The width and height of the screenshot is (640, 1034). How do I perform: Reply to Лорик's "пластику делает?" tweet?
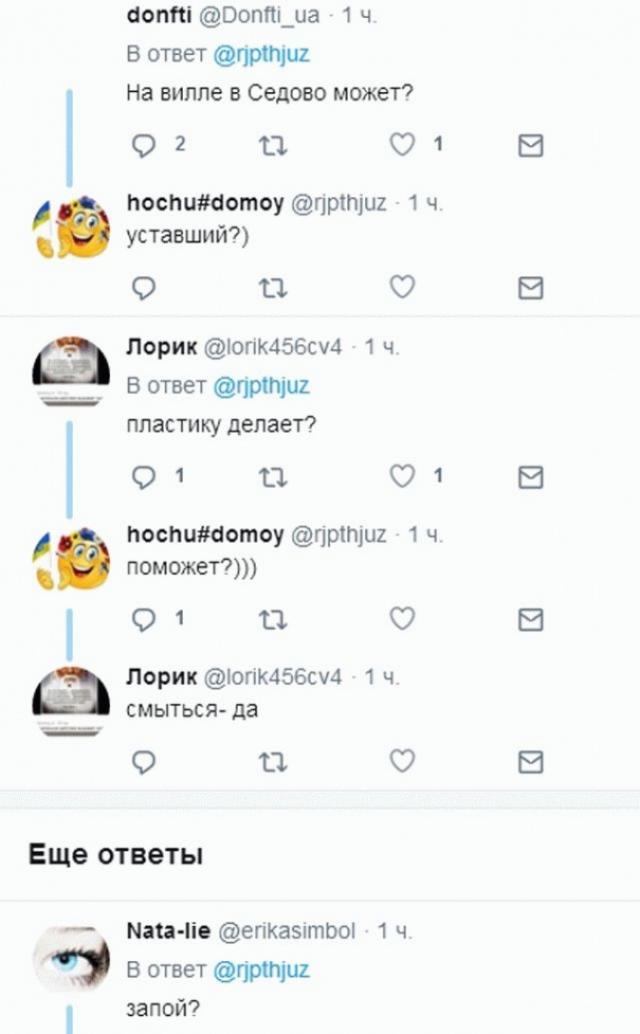(144, 476)
